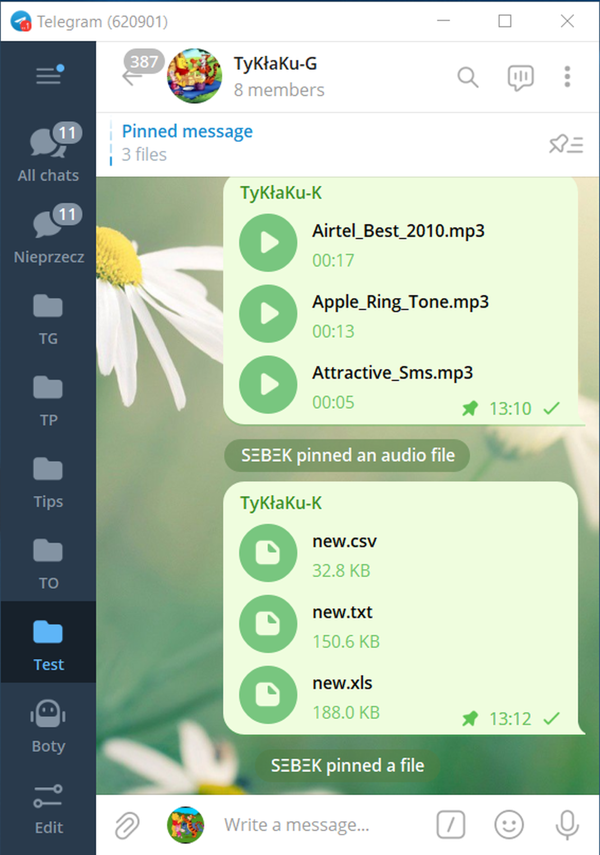Play Apple_Ring_Tone.mp3 audio
The image size is (600, 855).
(268, 313)
